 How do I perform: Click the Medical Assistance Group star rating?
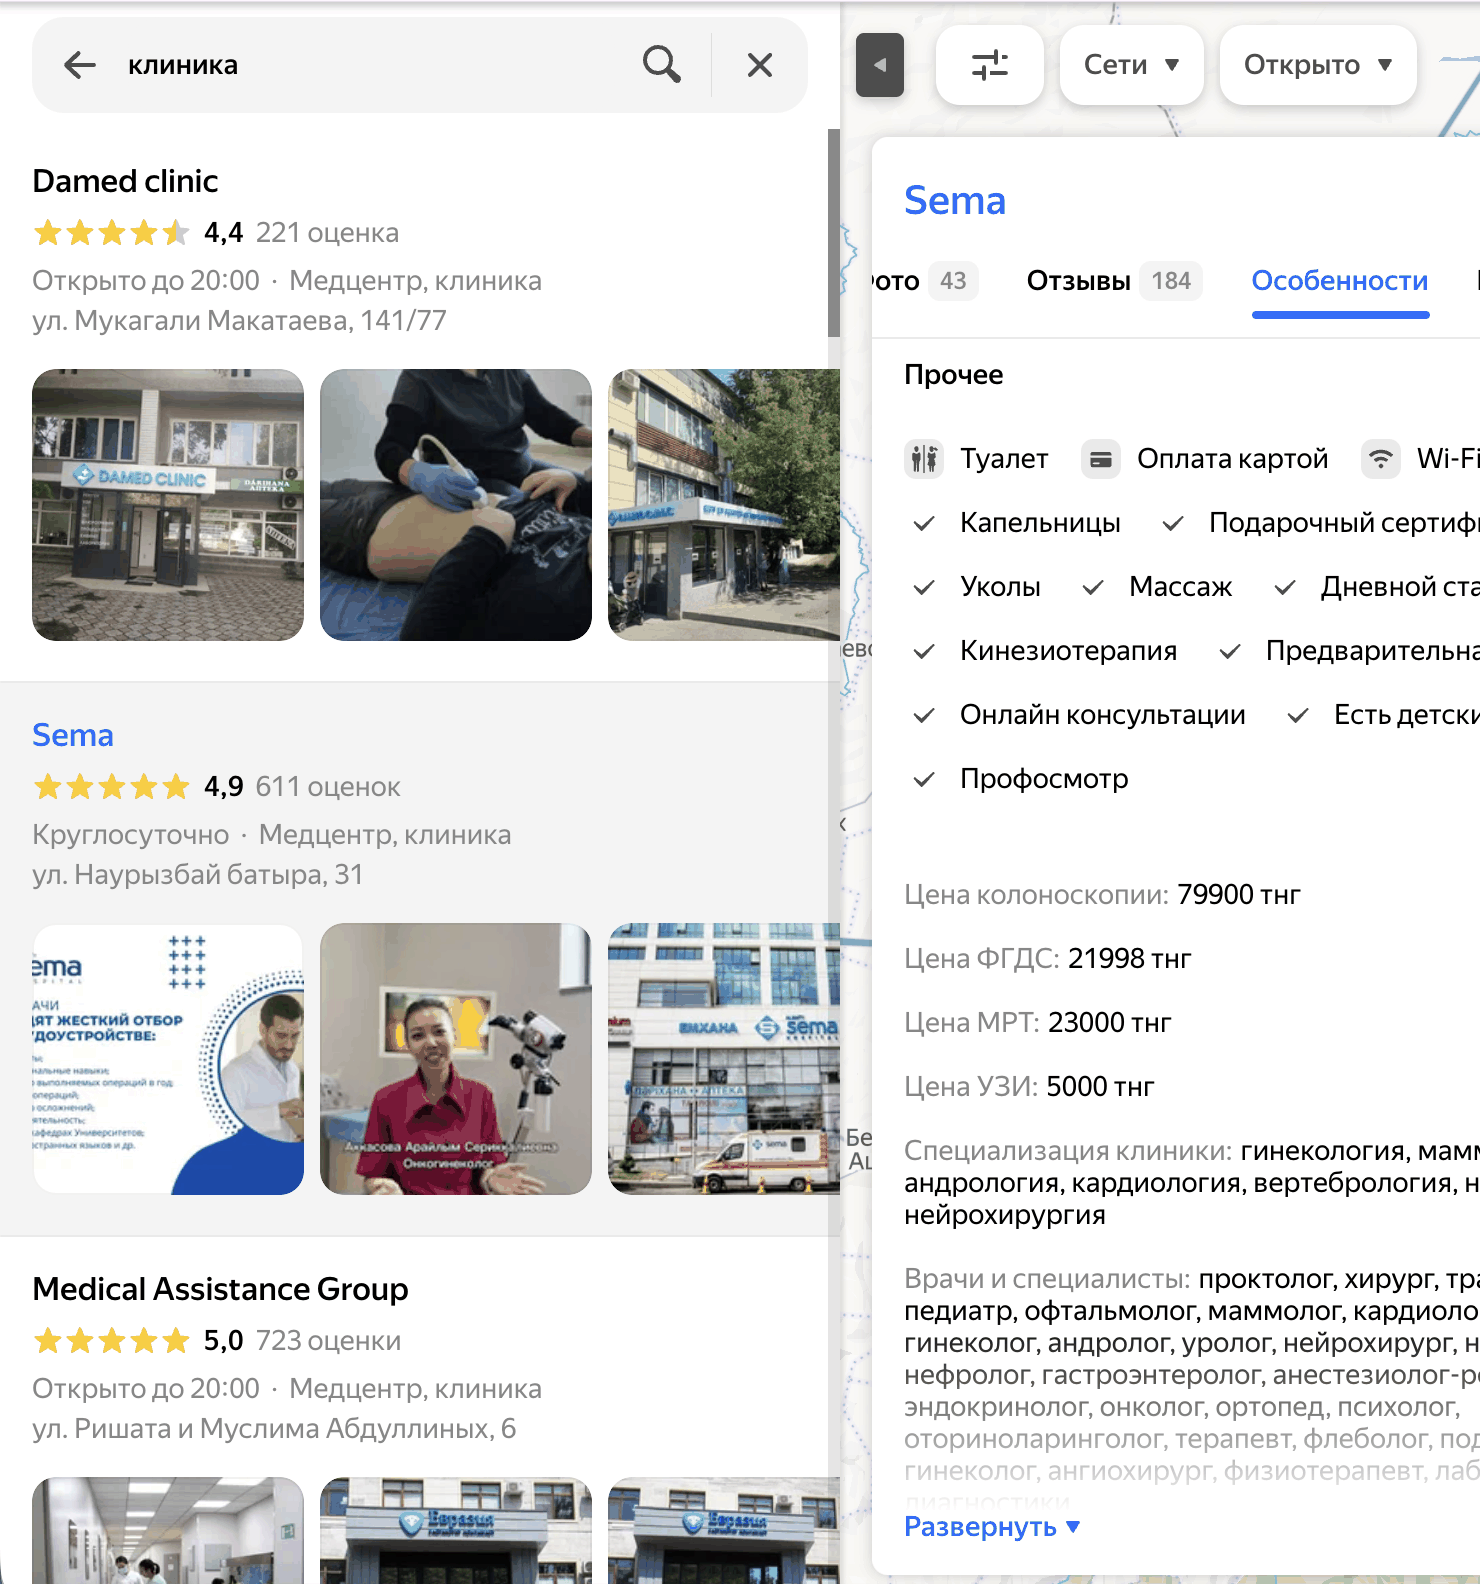pos(111,1341)
